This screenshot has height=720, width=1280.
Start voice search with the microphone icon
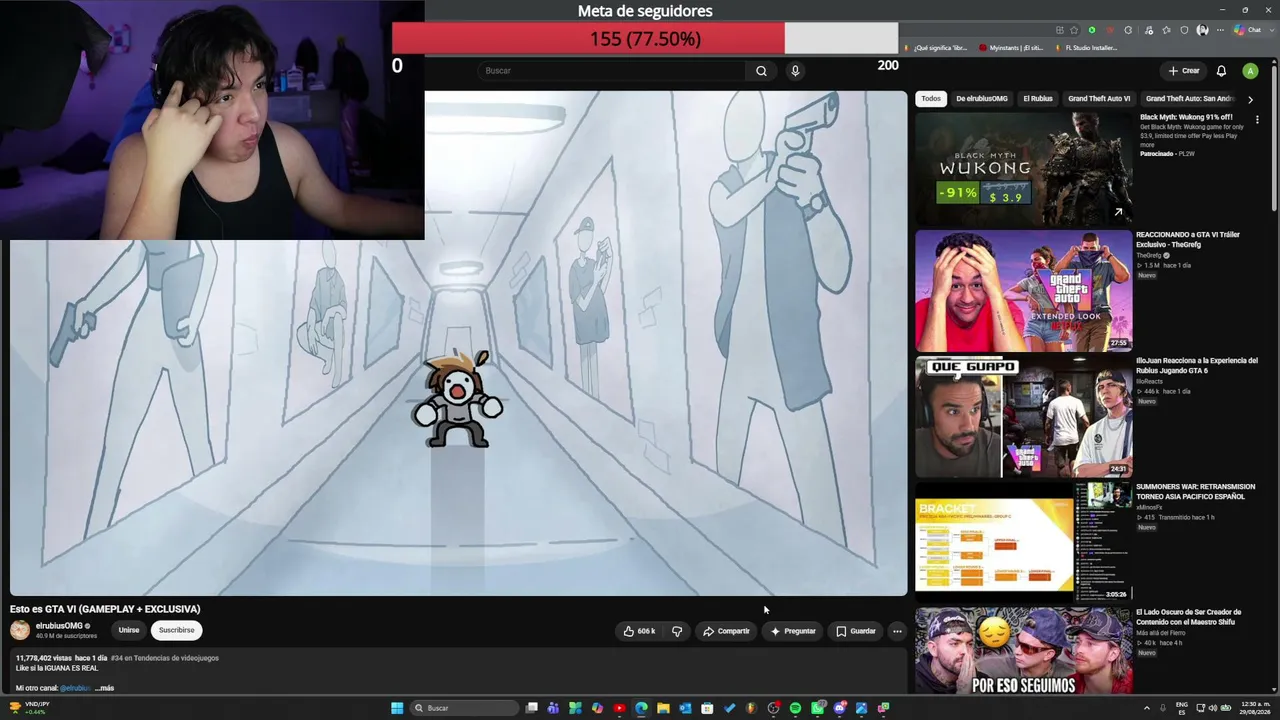pyautogui.click(x=795, y=71)
